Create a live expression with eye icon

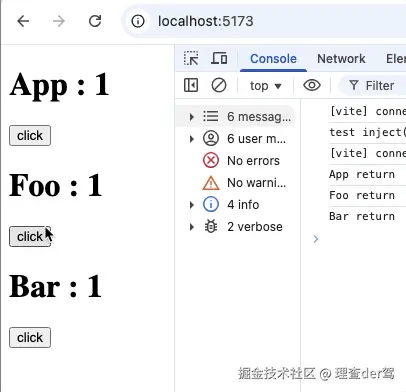(x=312, y=85)
